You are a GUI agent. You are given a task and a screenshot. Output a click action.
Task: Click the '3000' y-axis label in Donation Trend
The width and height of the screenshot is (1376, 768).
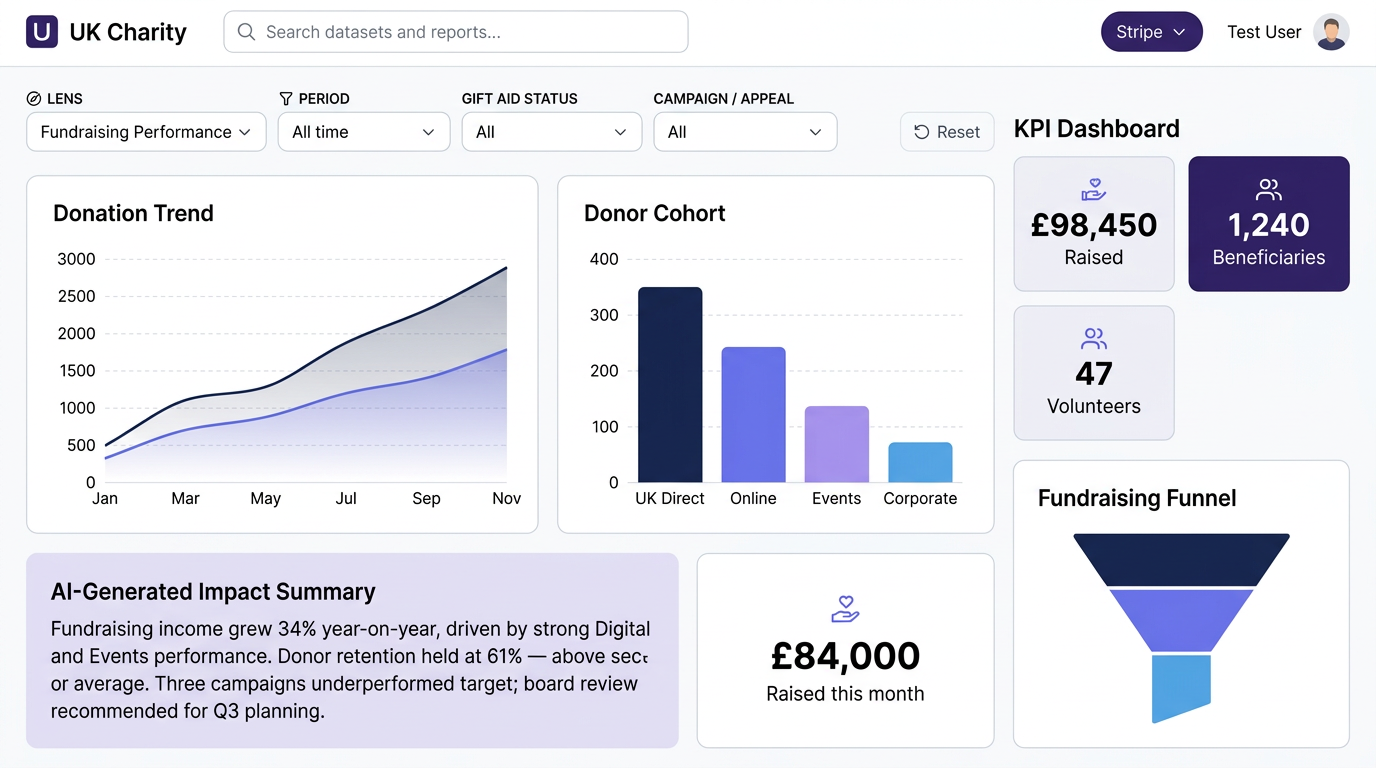pyautogui.click(x=76, y=259)
